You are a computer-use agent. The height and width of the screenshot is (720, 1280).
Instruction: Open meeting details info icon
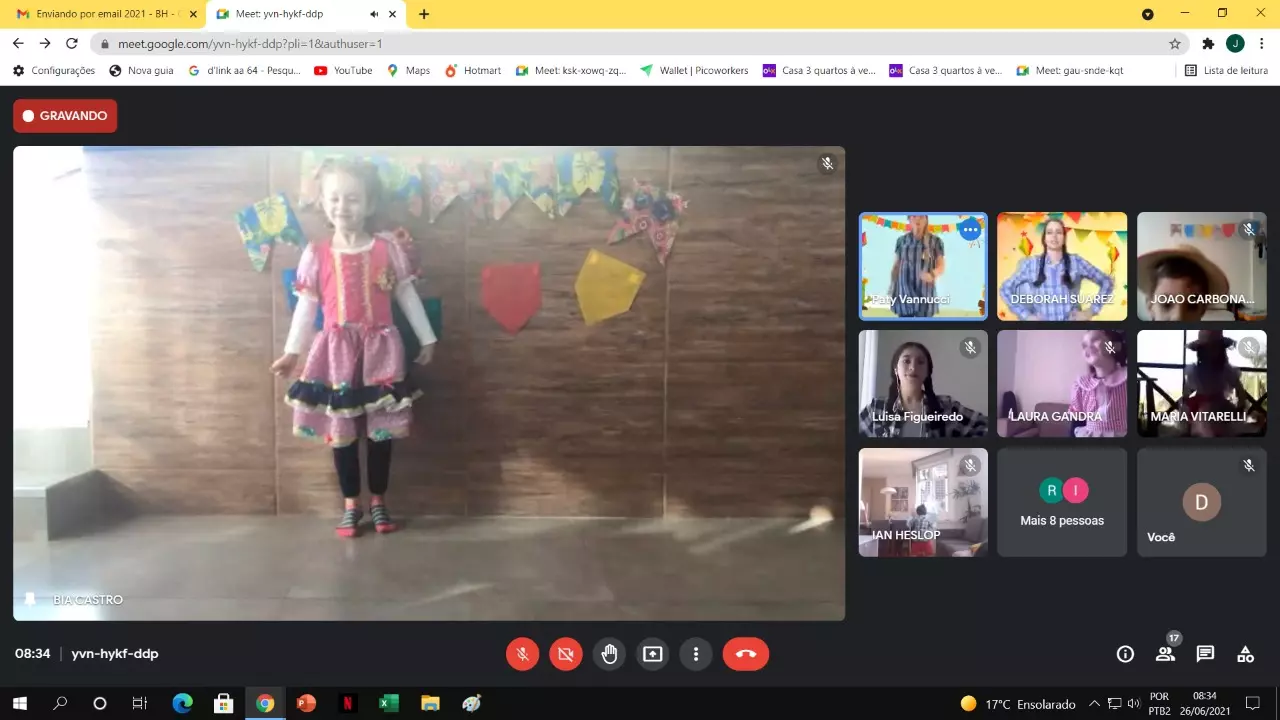pyautogui.click(x=1125, y=654)
